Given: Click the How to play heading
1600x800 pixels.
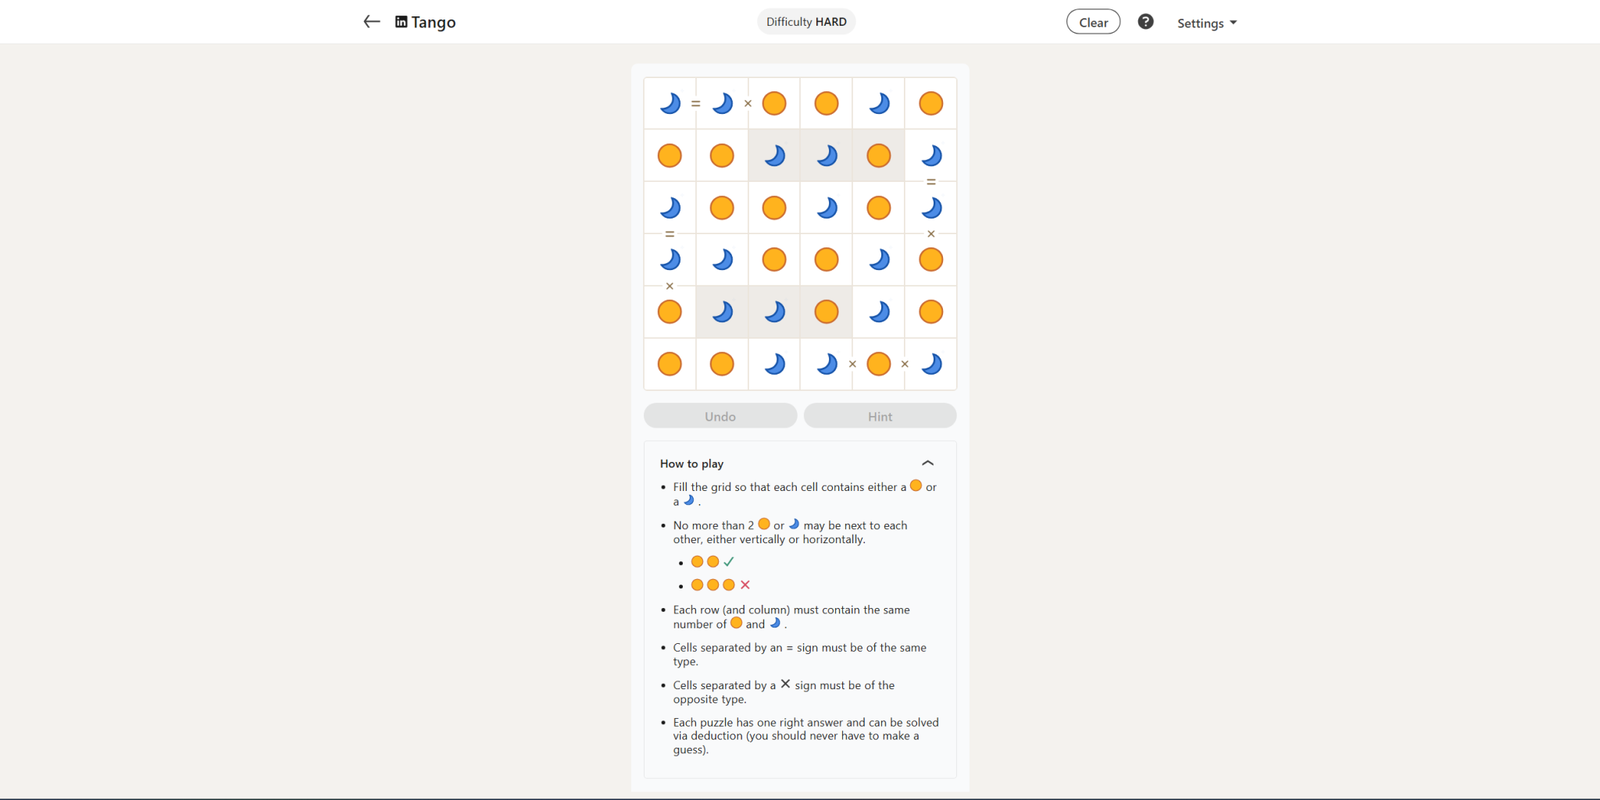Looking at the screenshot, I should (x=691, y=464).
